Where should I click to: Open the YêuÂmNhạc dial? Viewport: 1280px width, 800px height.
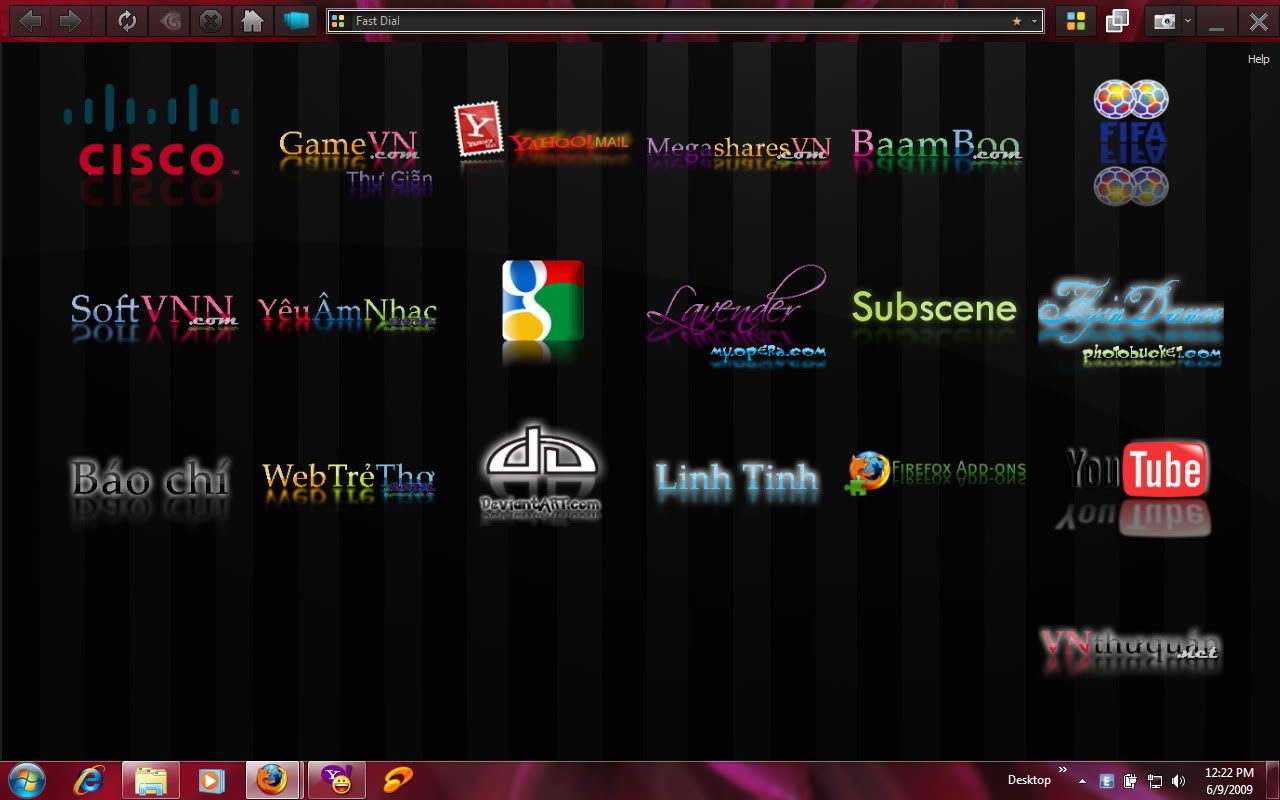point(347,314)
